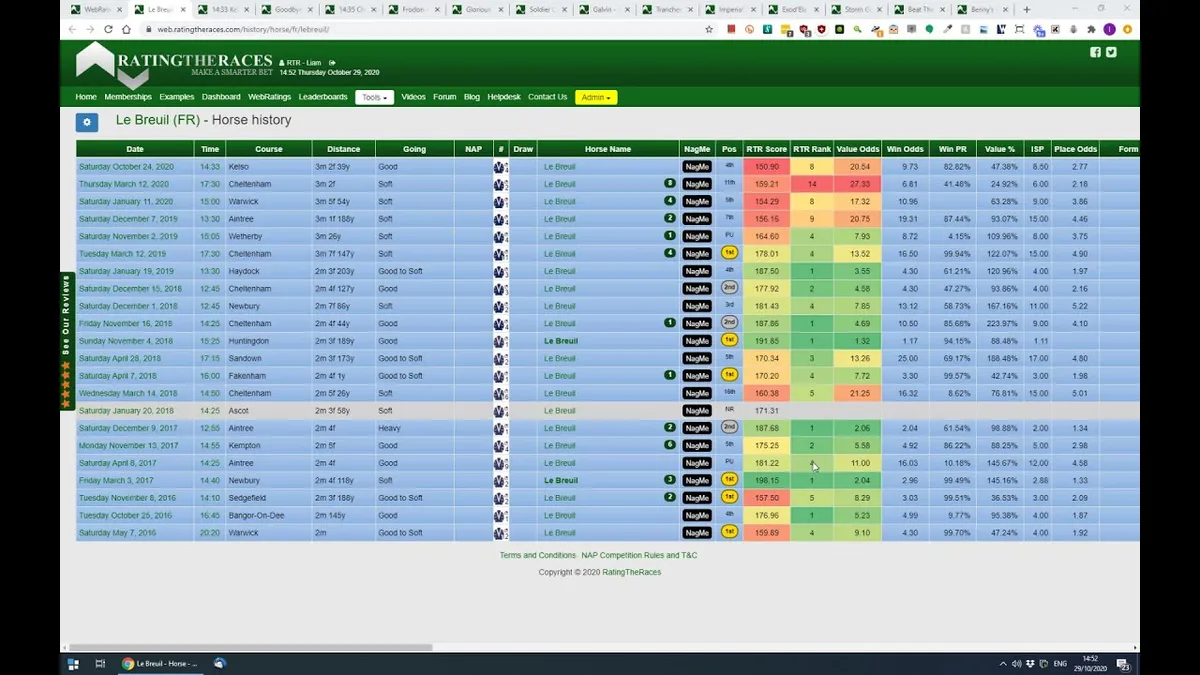Toggle NagMe for the Cheltenham March 12, 2020 row
The height and width of the screenshot is (675, 1200).
pos(697,184)
